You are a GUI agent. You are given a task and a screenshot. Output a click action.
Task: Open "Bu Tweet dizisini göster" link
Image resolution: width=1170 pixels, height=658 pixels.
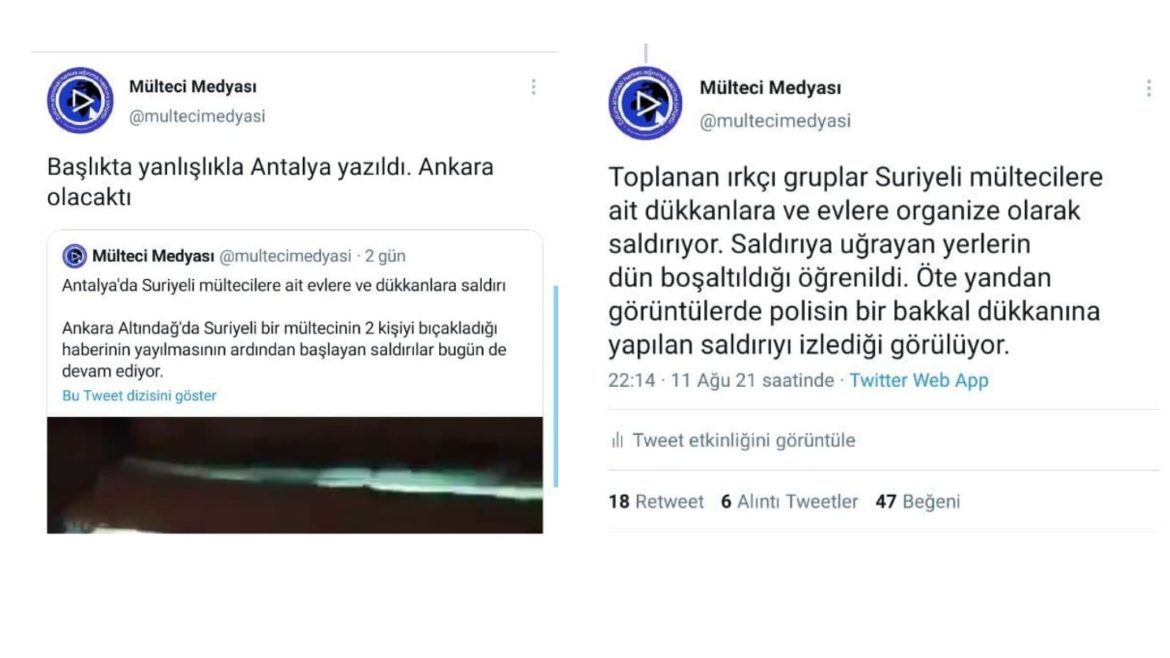[140, 395]
